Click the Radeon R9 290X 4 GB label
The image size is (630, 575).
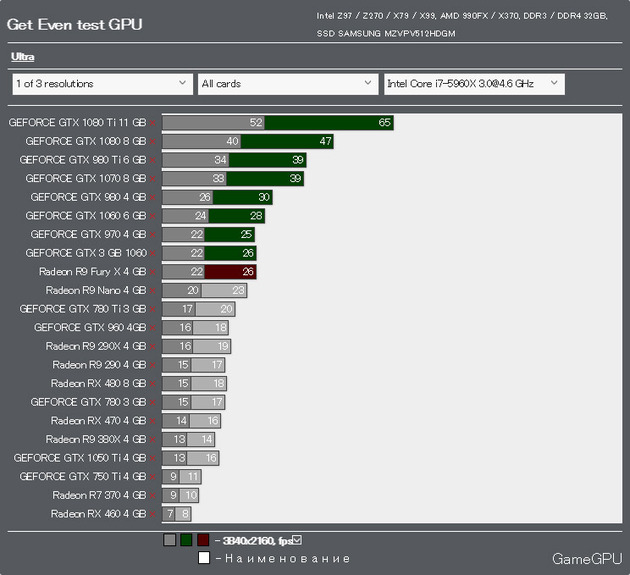pos(96,346)
